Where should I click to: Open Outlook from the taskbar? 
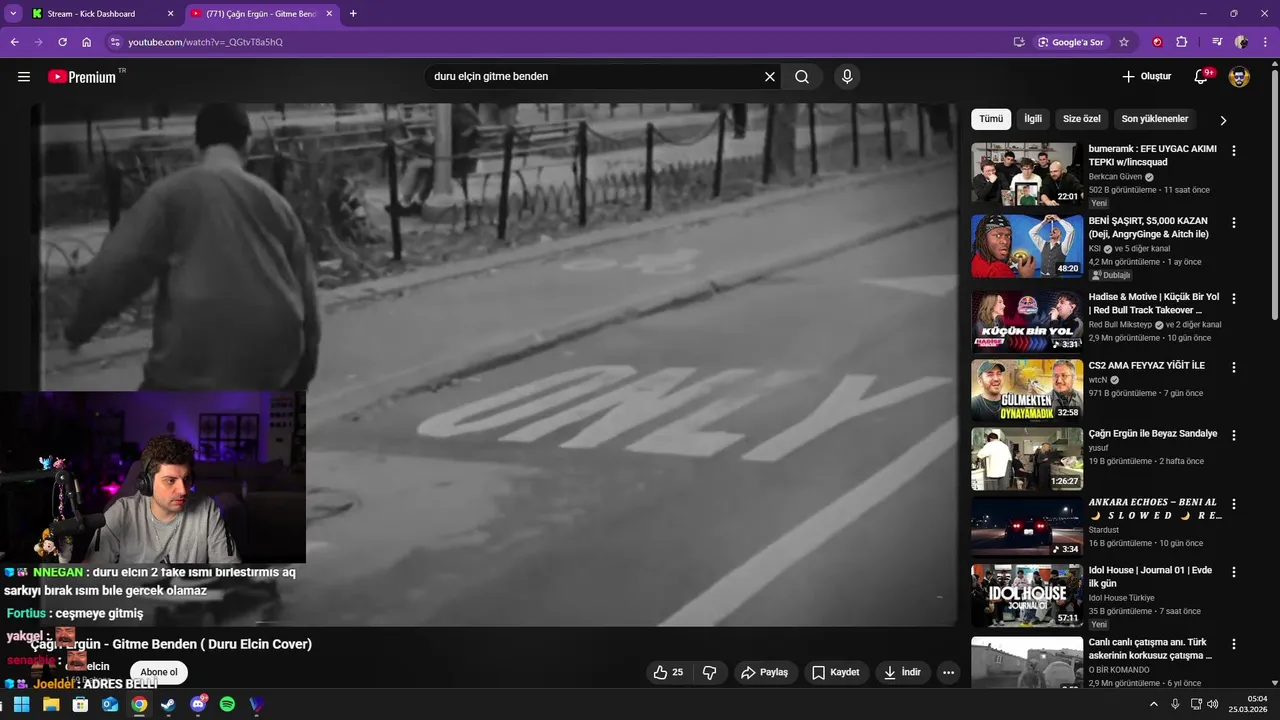[110, 704]
